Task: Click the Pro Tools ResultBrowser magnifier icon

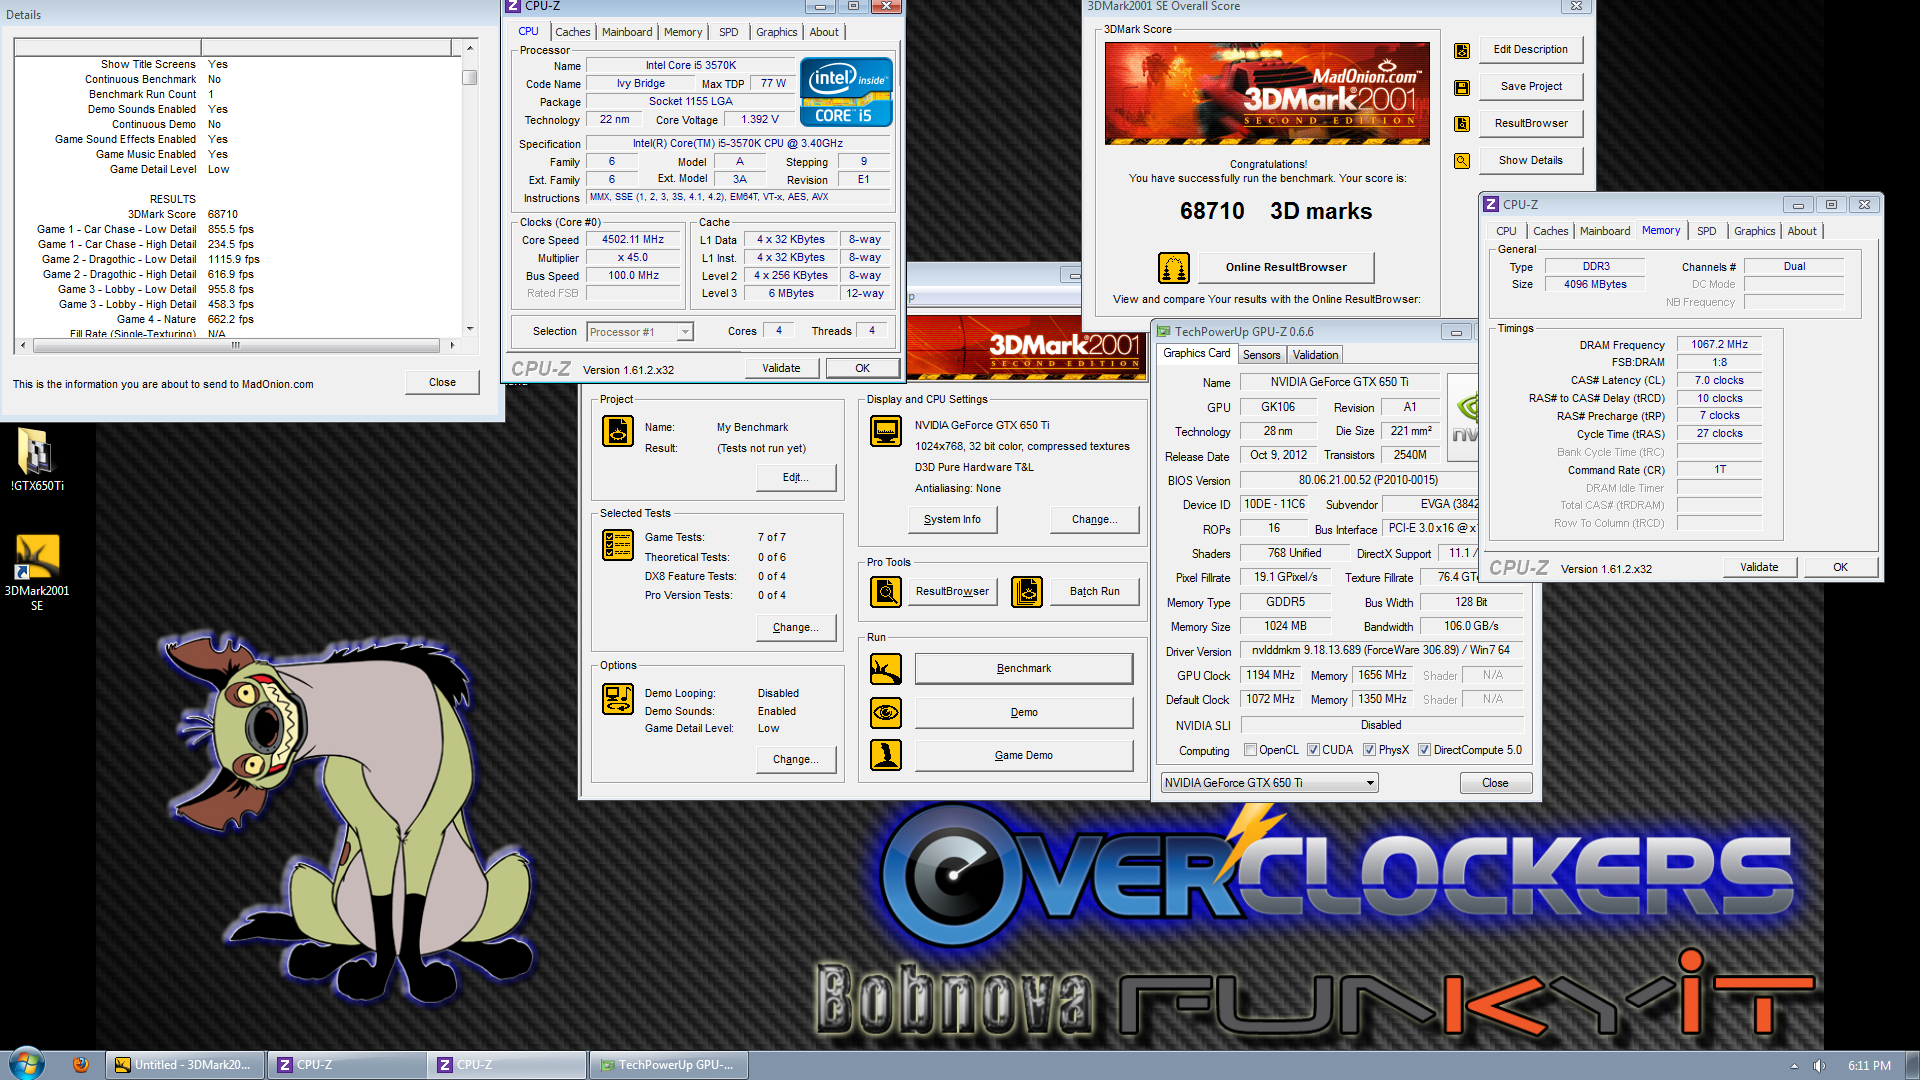Action: pos(886,592)
